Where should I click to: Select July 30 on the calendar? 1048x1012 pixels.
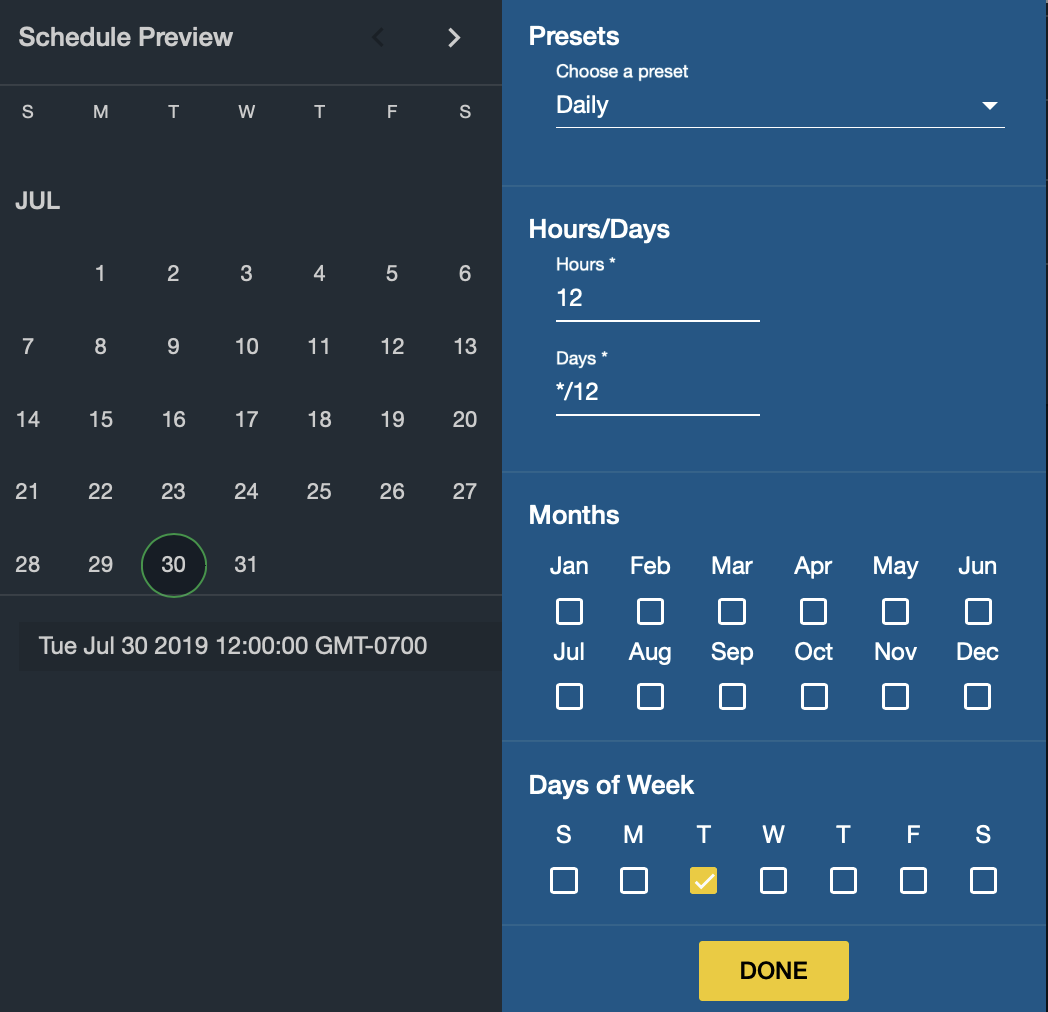174,565
